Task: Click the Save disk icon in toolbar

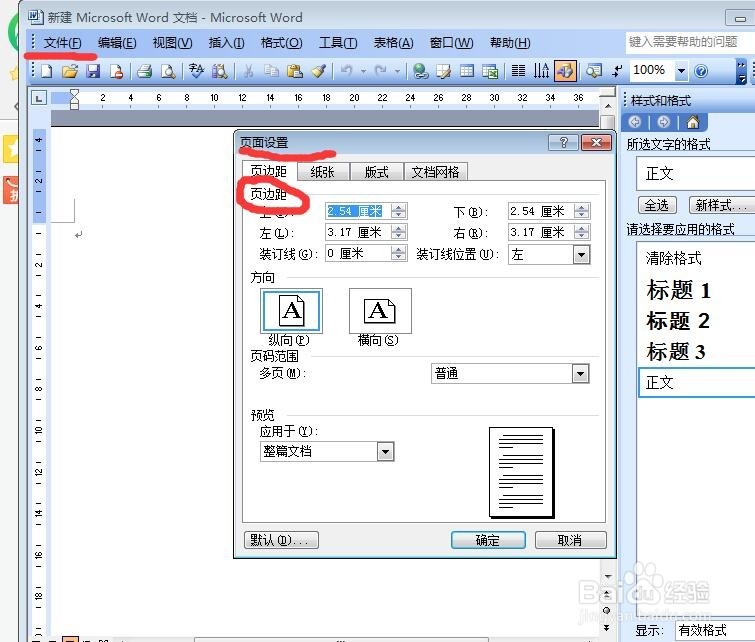Action: coord(92,71)
